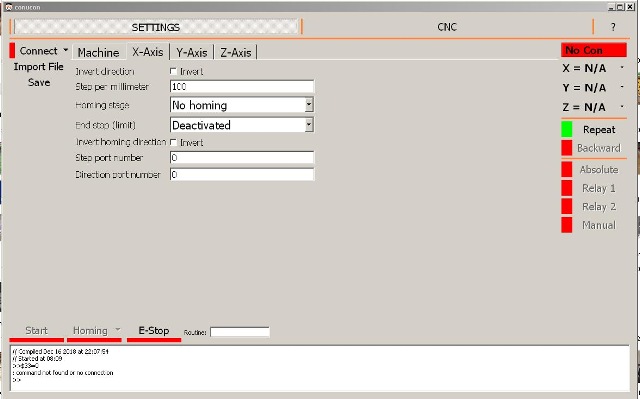Image resolution: width=640 pixels, height=399 pixels.
Task: Open the ? help tab
Action: point(613,27)
